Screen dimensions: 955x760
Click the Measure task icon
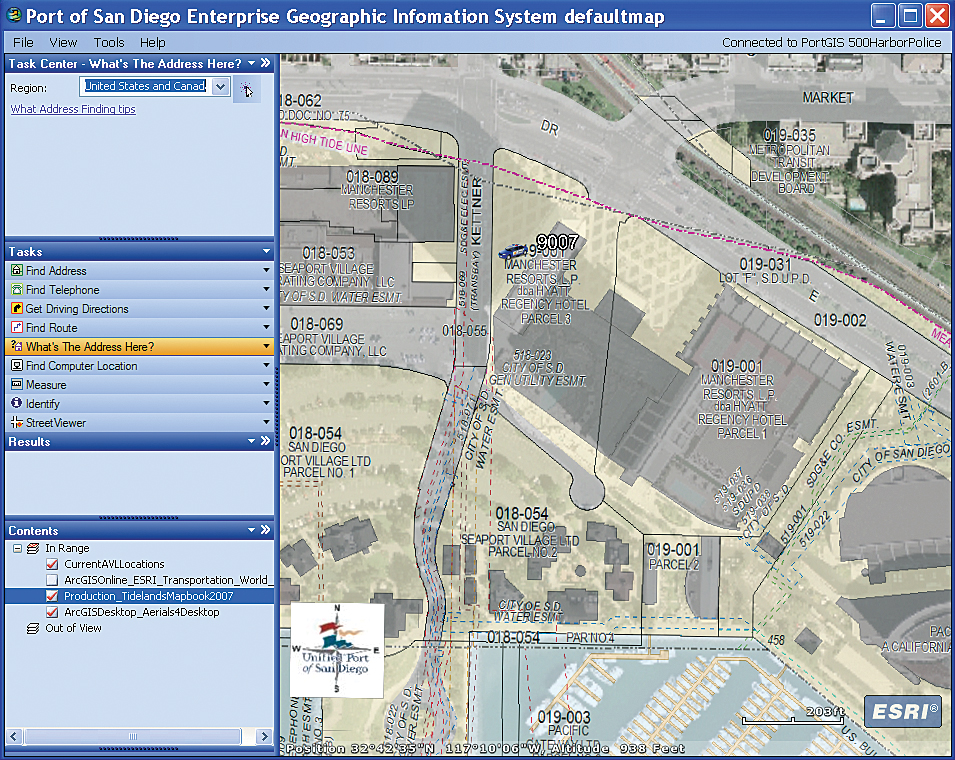16,384
